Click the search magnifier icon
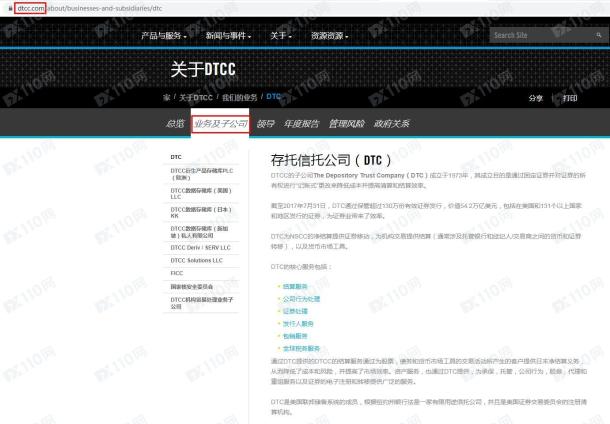 (x=599, y=35)
